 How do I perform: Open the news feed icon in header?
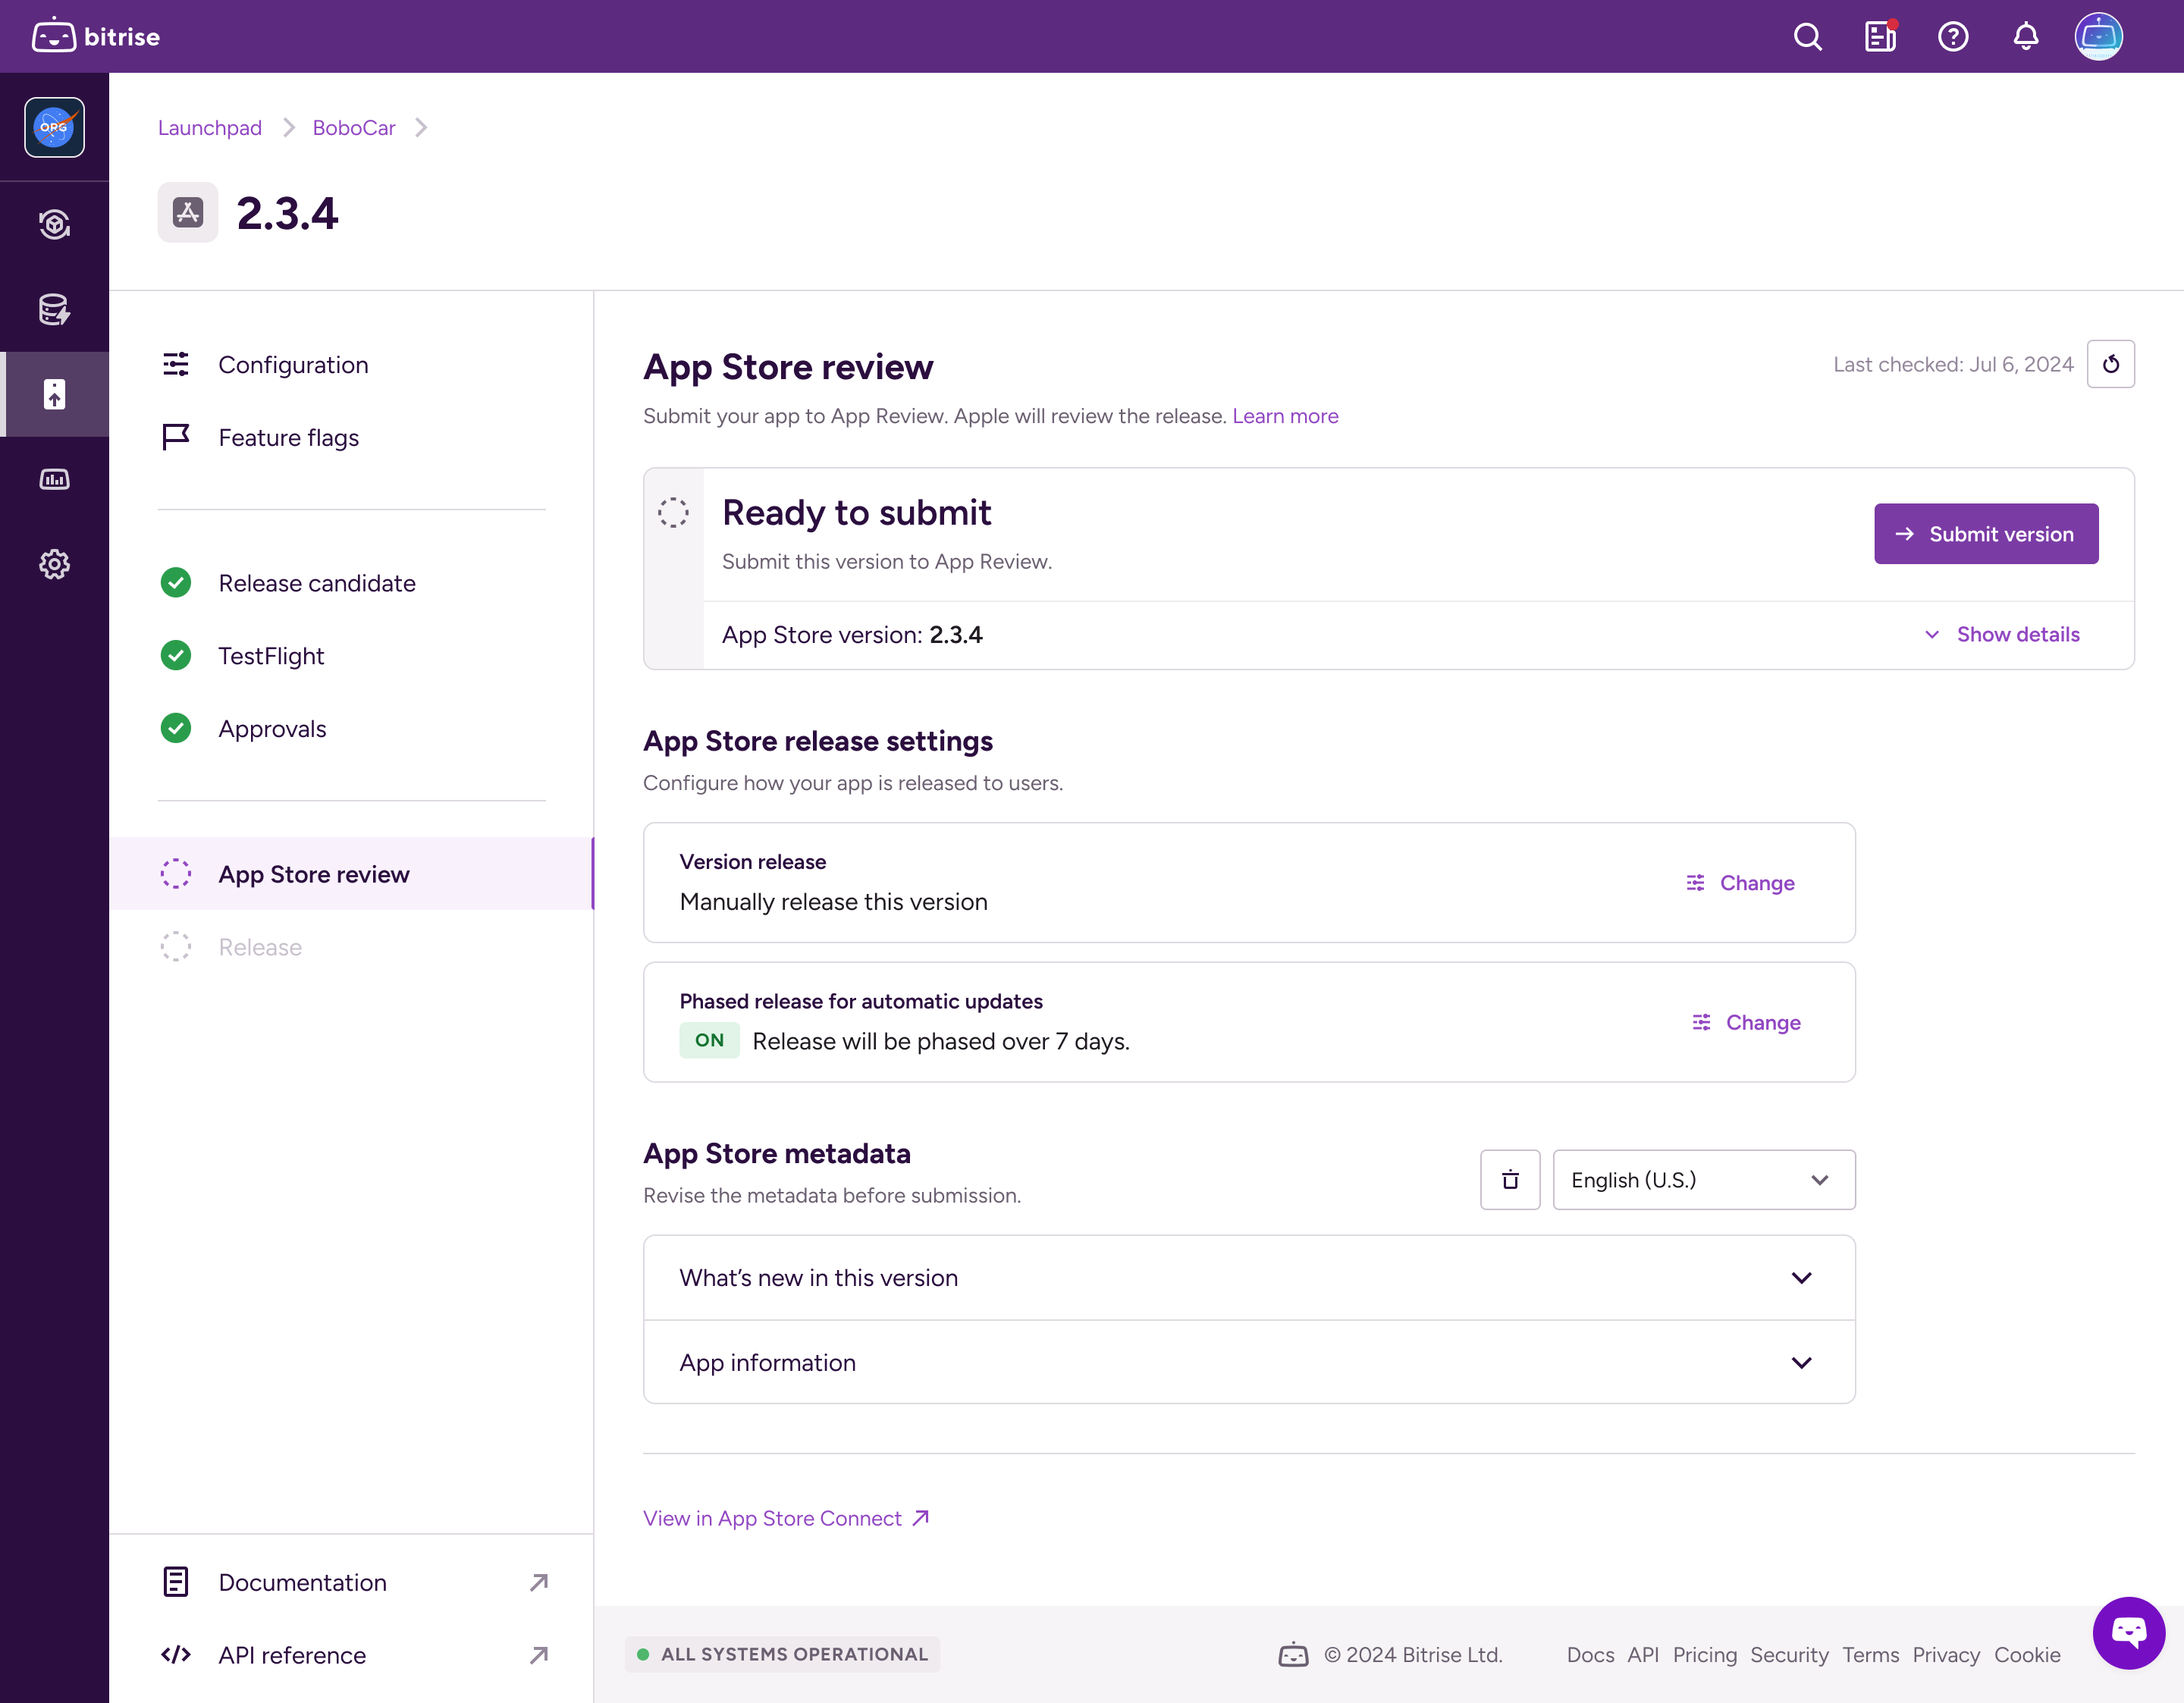(1880, 37)
